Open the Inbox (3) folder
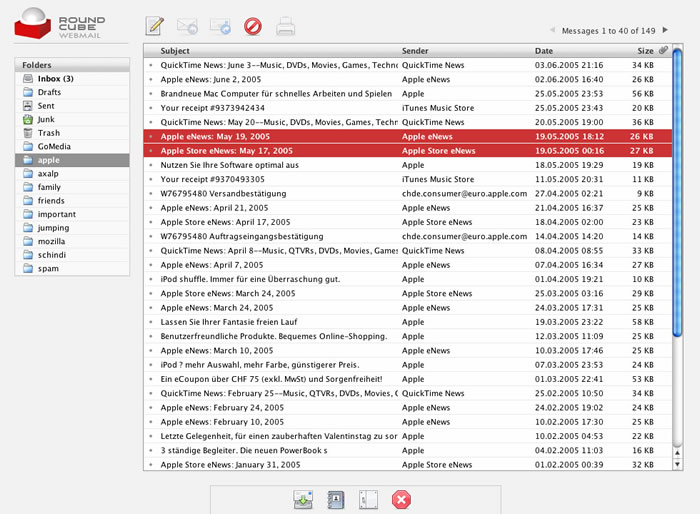 (72, 79)
